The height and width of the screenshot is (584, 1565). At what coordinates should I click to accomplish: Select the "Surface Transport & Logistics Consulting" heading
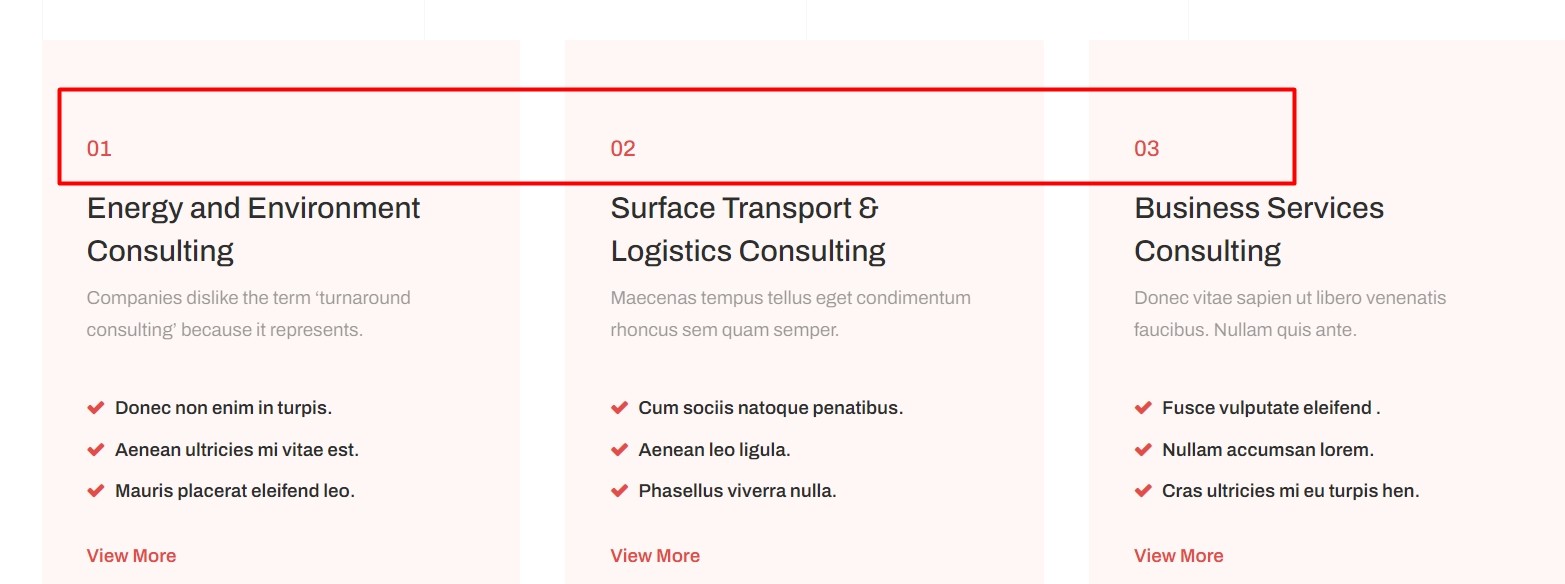pos(747,229)
